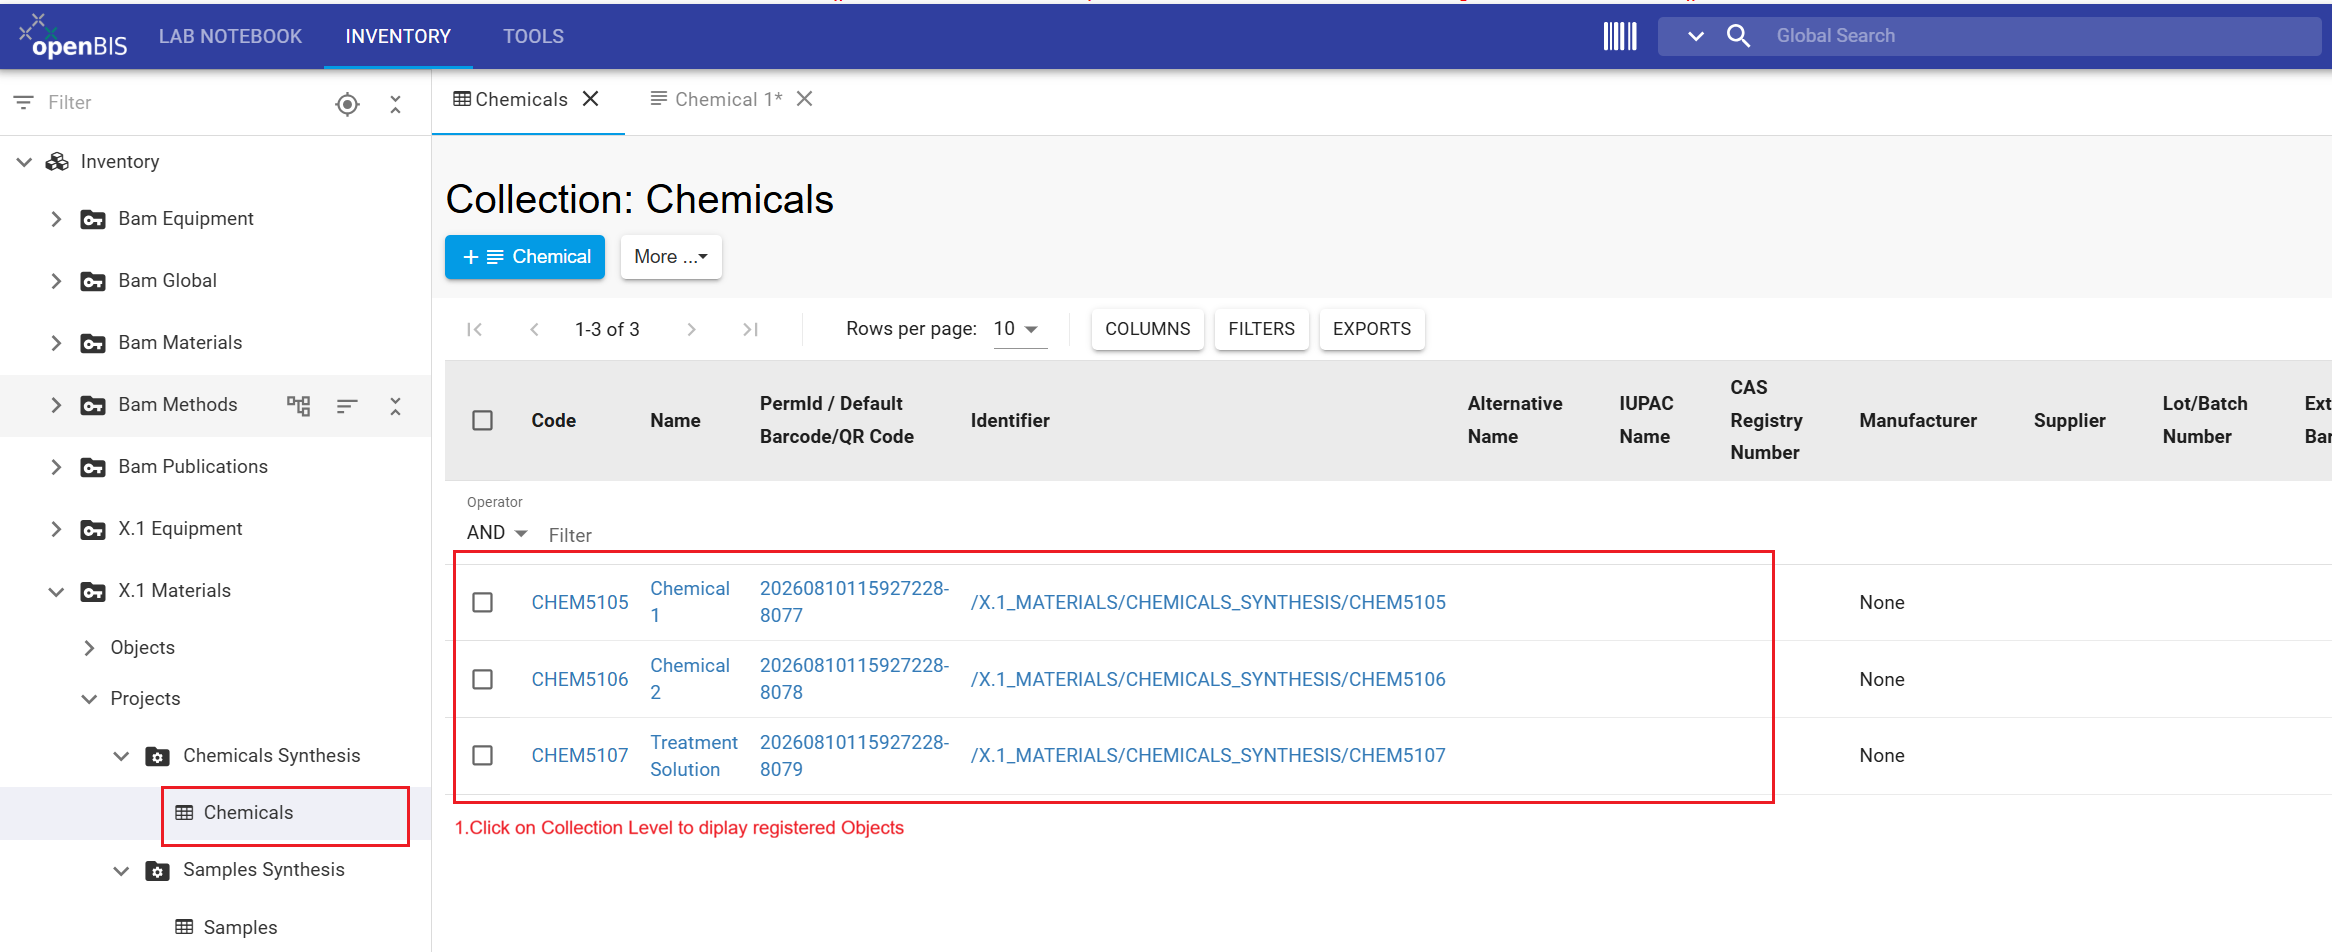
Task: Expand the Objects tree node
Action: 89,648
